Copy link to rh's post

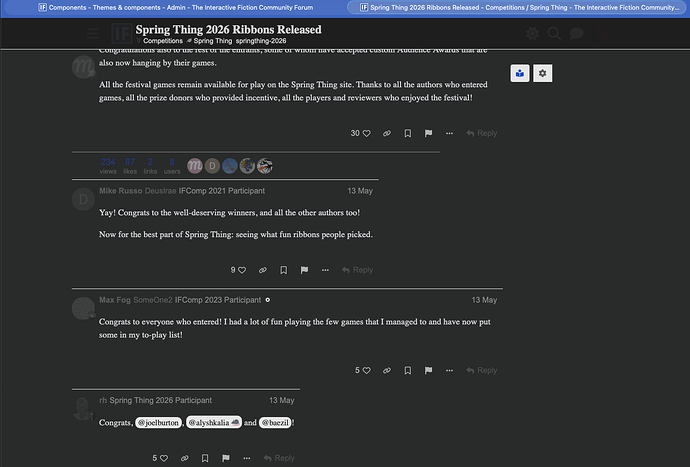click(x=185, y=458)
